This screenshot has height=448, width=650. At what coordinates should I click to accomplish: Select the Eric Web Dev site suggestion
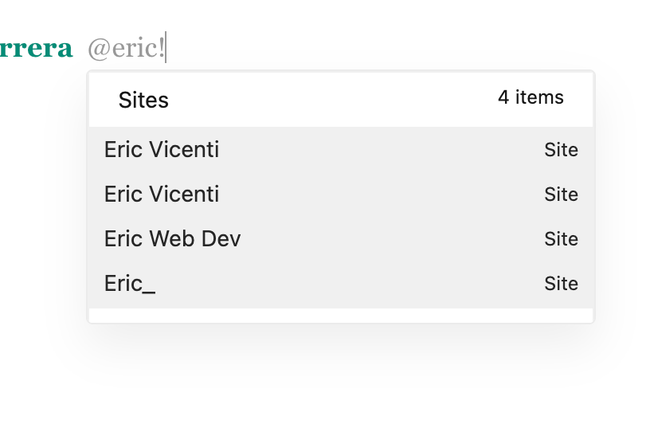click(172, 239)
